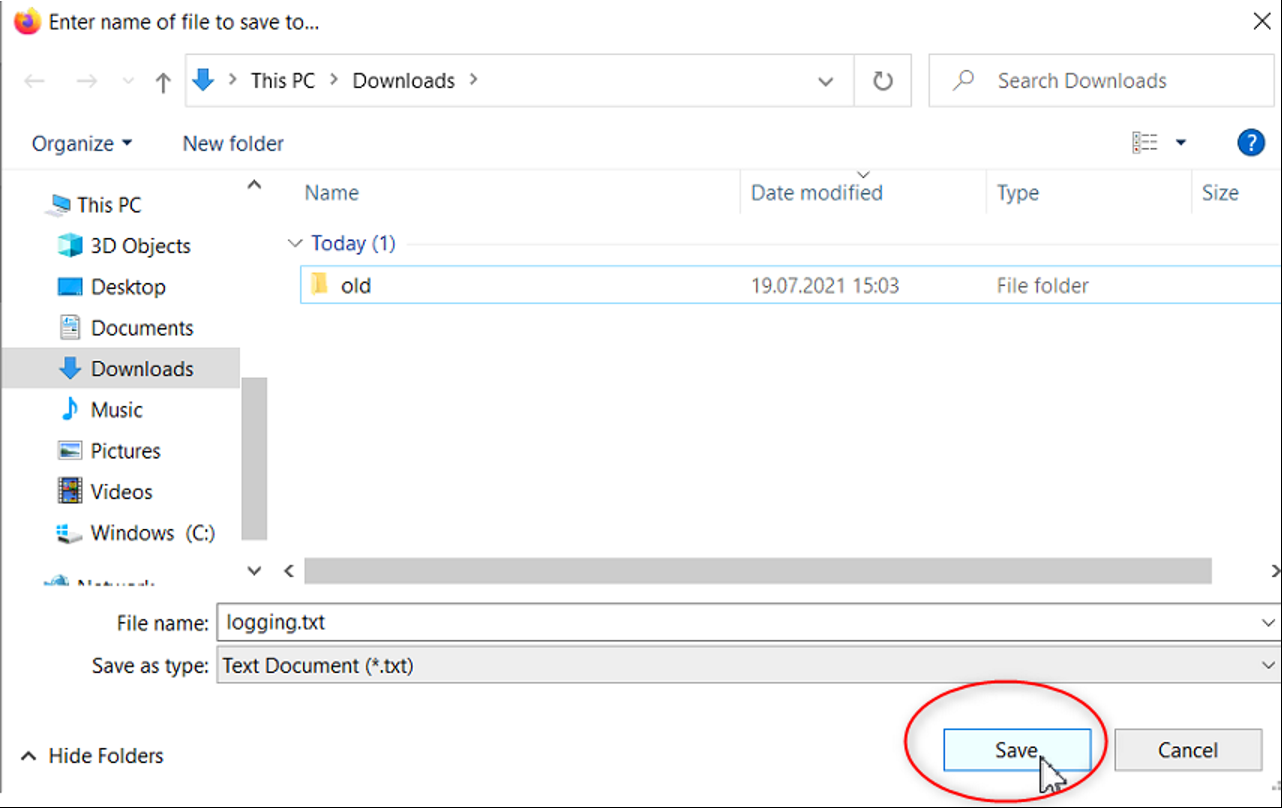Open the recent locations dropdown arrow
1282x808 pixels.
127,82
